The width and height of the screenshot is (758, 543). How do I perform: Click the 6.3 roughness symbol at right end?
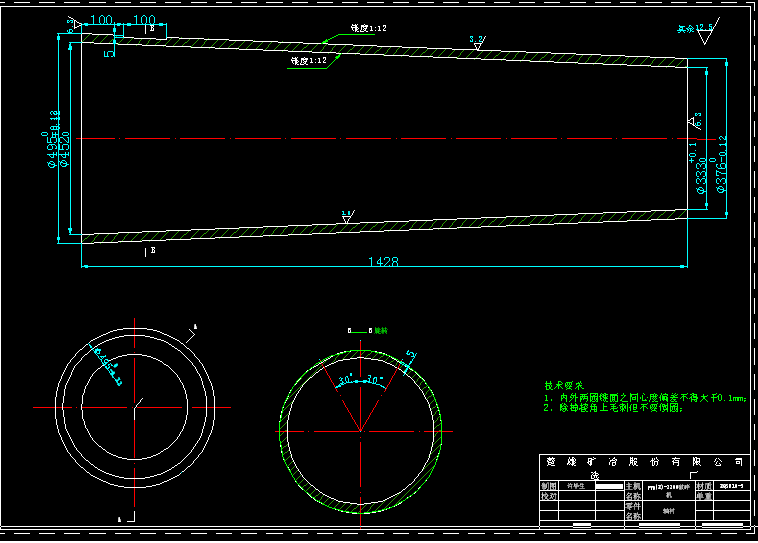pos(695,121)
